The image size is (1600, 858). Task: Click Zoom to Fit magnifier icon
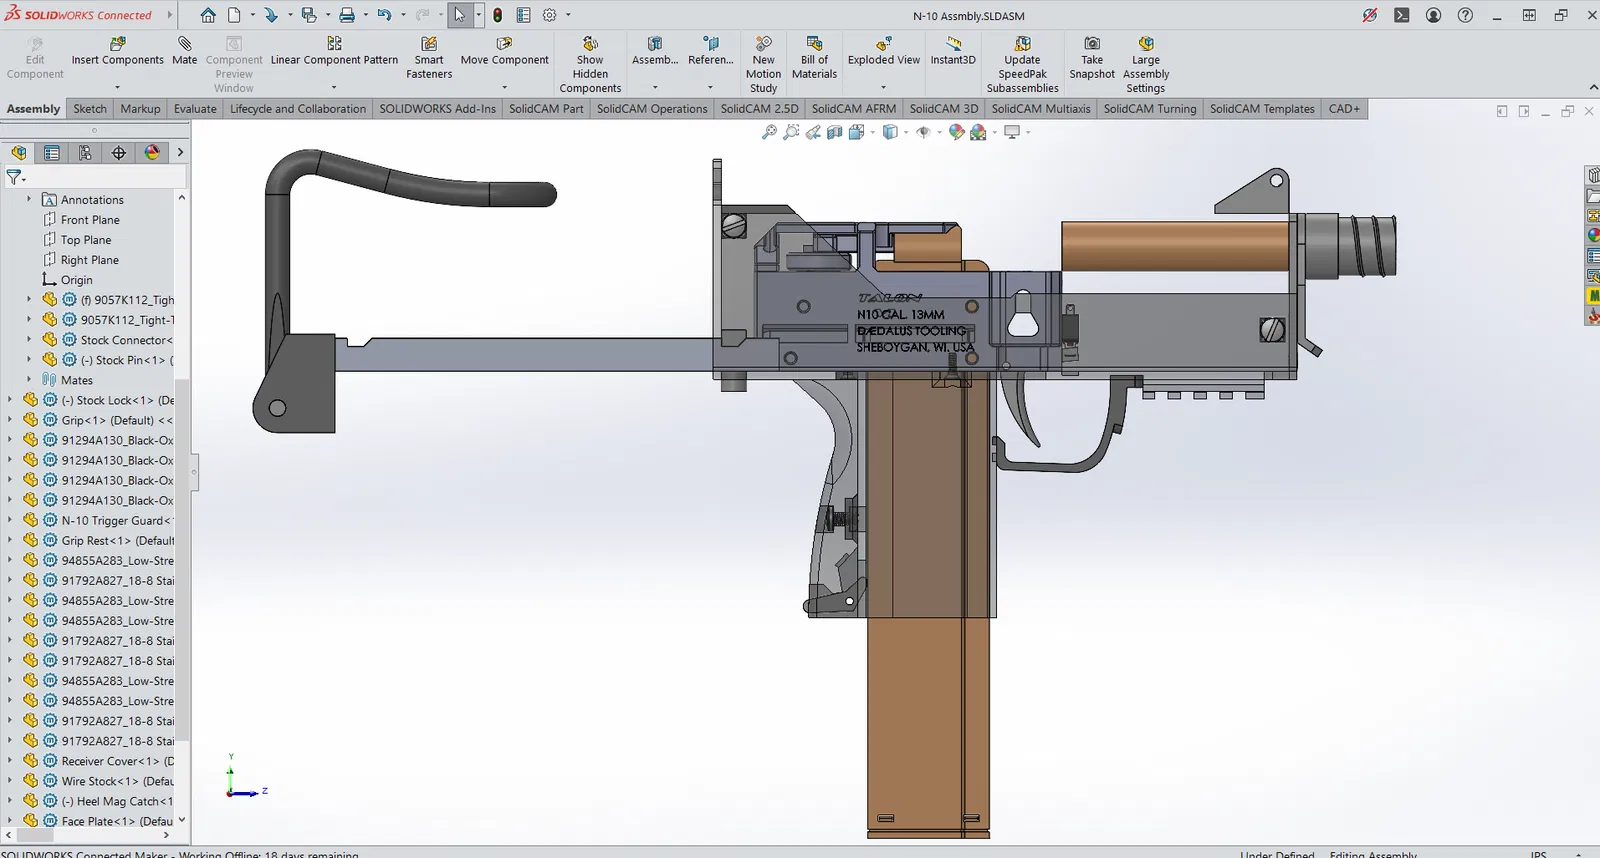click(x=769, y=132)
